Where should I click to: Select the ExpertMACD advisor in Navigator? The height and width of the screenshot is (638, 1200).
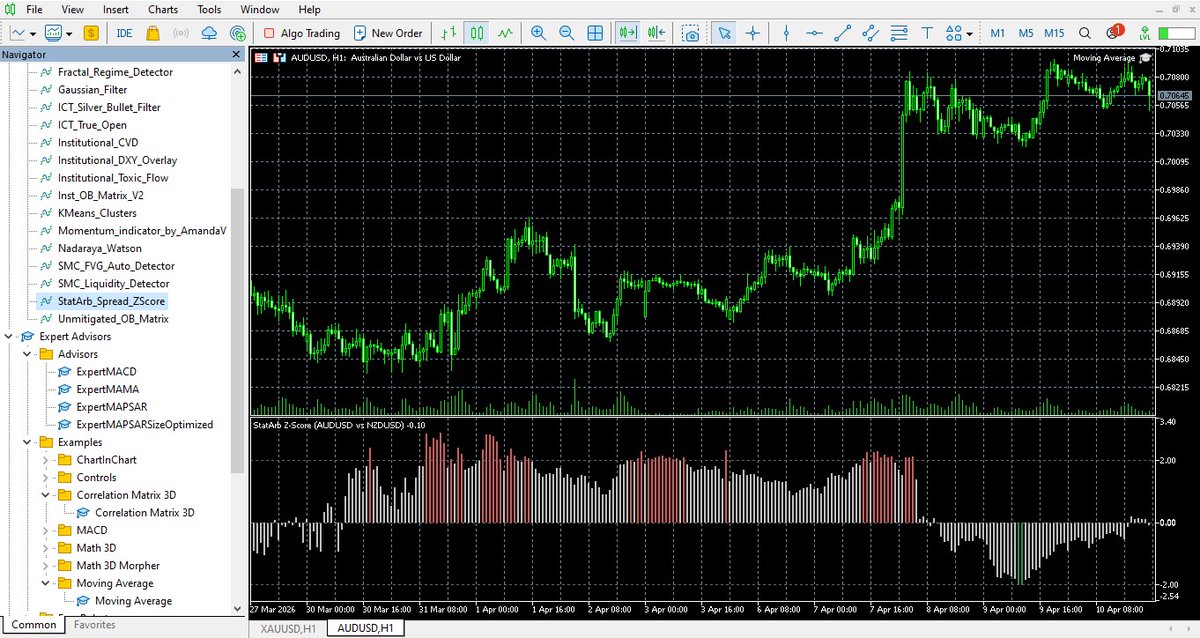106,372
